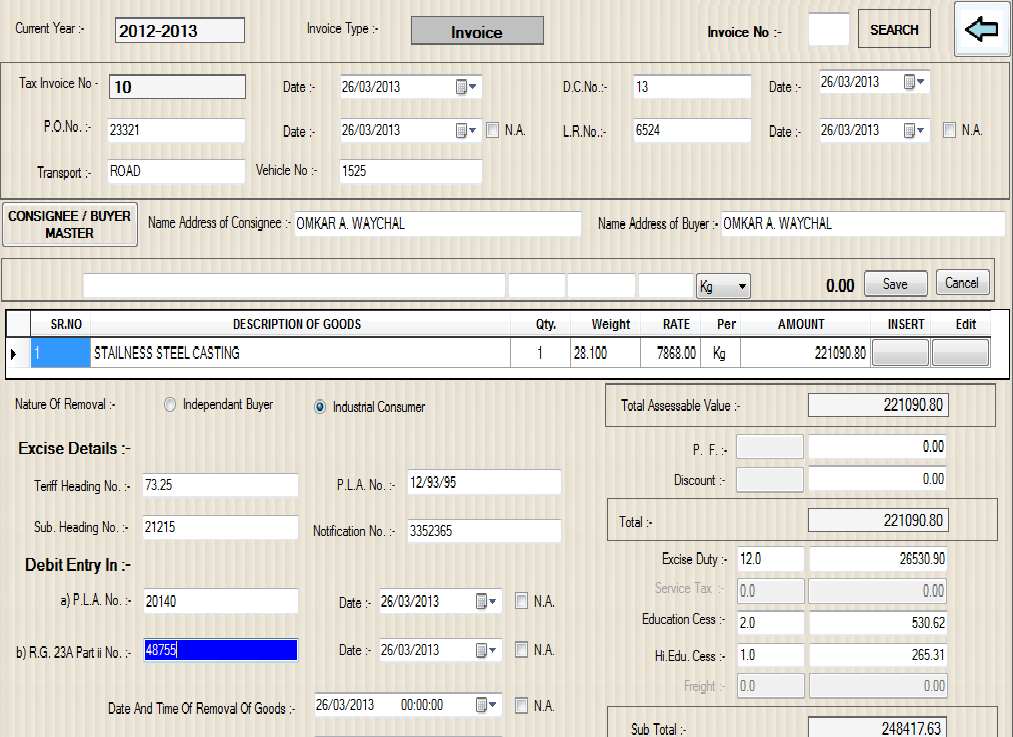Click the P. F. amount field

pos(877,446)
